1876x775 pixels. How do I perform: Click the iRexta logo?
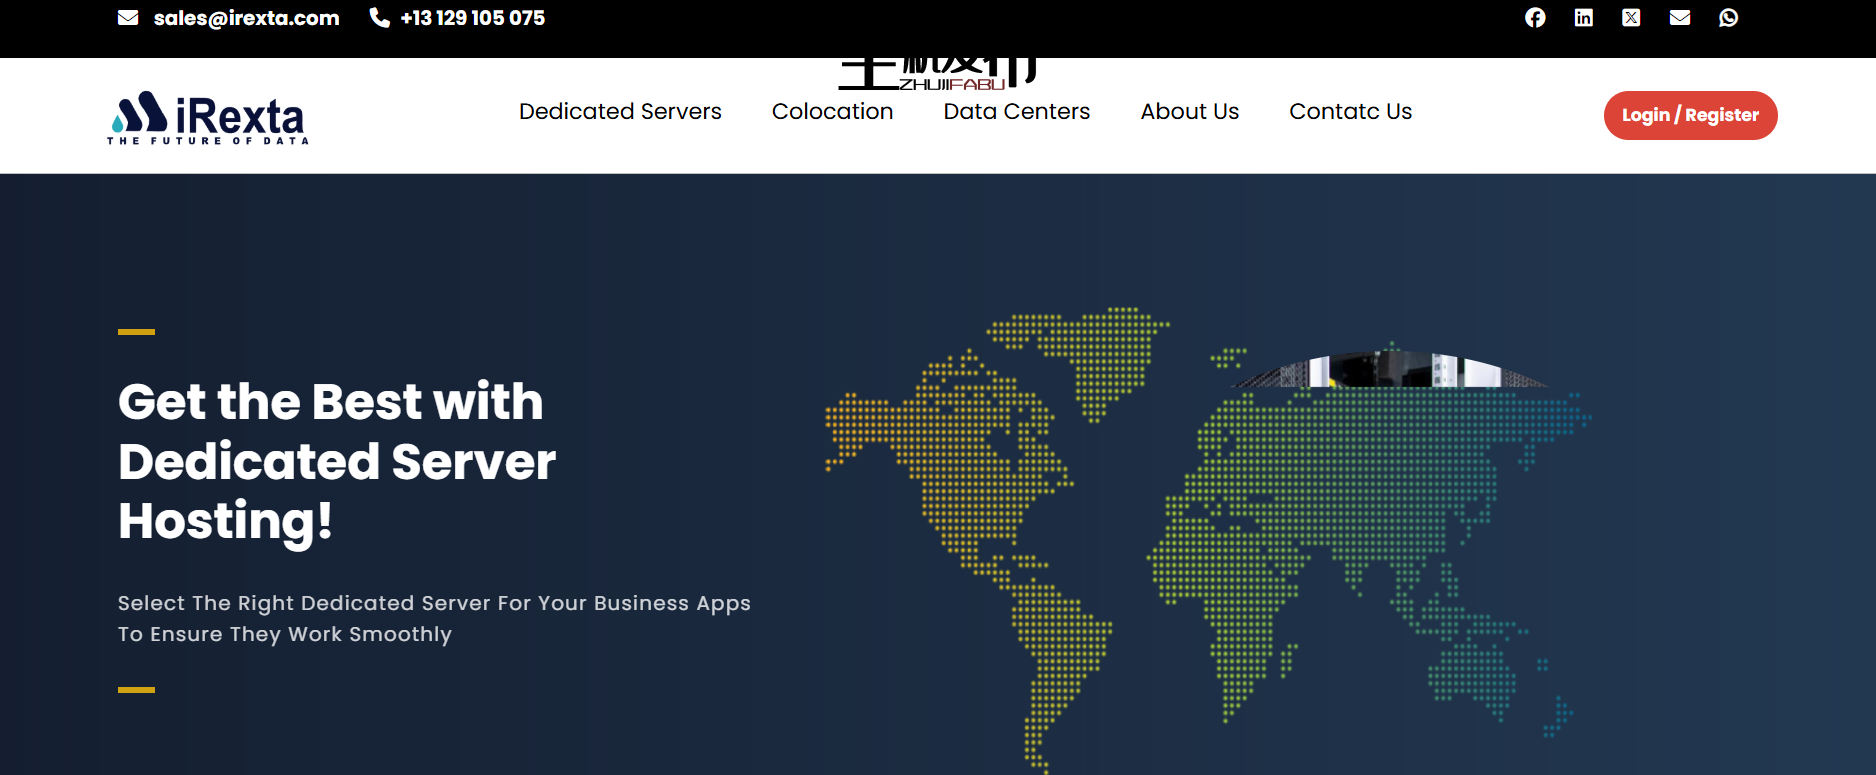coord(208,118)
